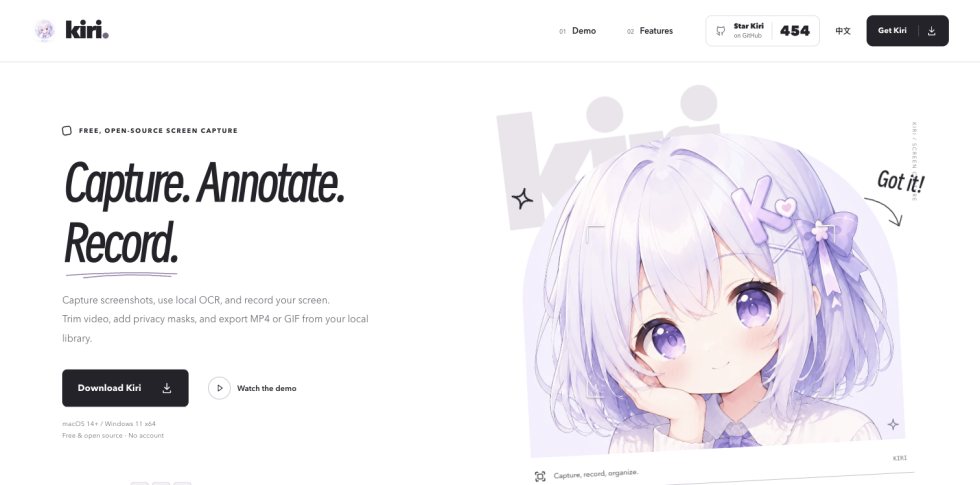Switch language to 中文
This screenshot has height=485, width=980.
pyautogui.click(x=842, y=31)
